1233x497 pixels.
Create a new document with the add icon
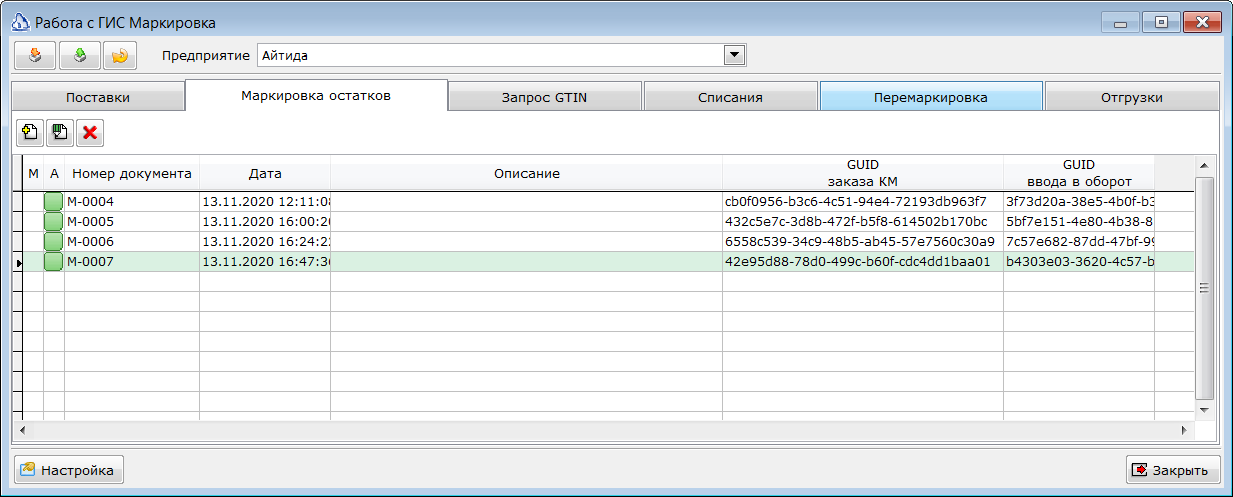pyautogui.click(x=30, y=132)
